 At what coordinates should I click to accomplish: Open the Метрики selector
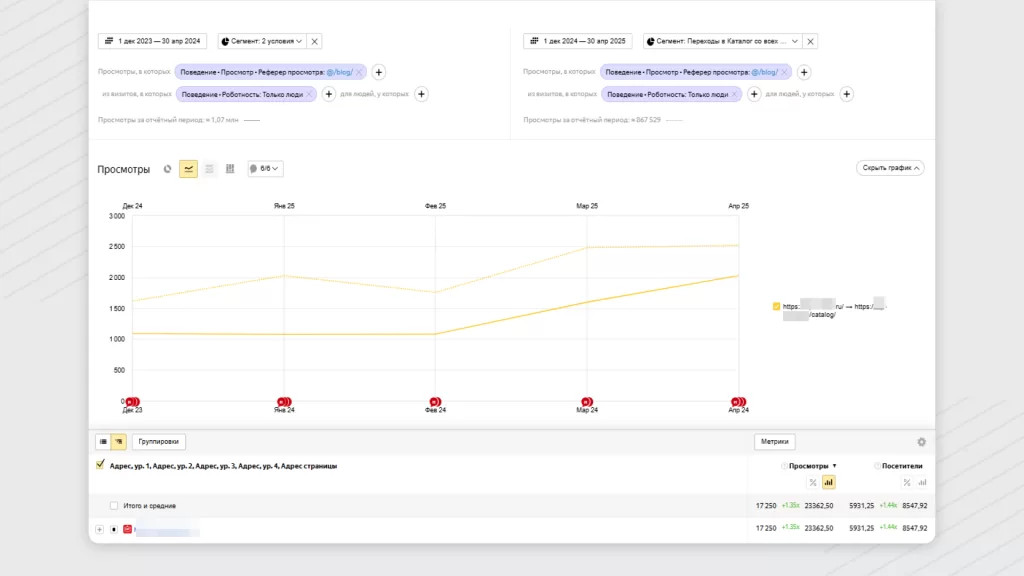click(x=774, y=441)
